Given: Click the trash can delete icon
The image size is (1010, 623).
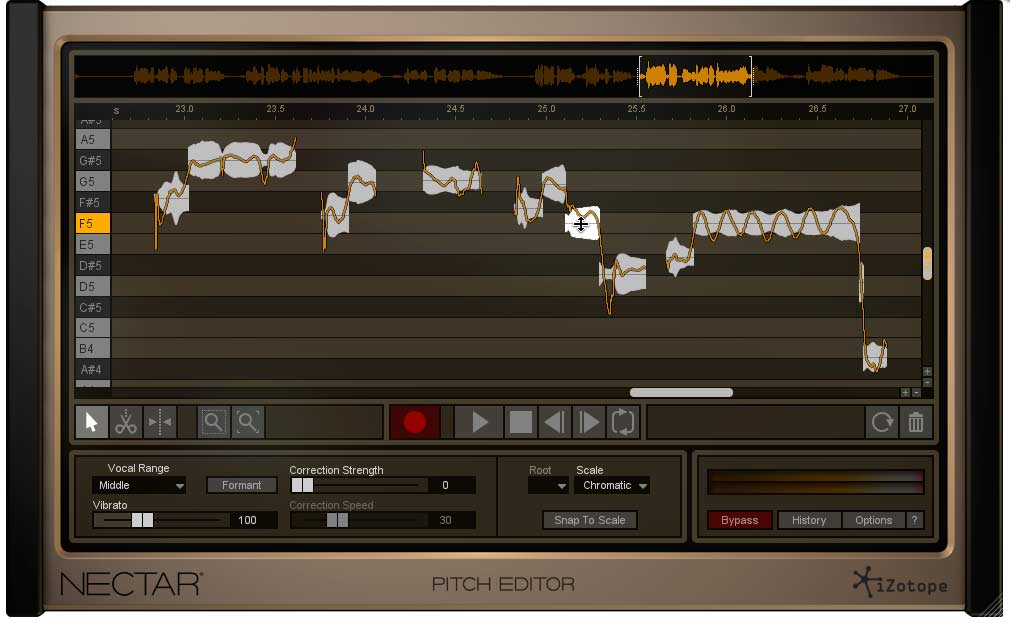Looking at the screenshot, I should (916, 422).
